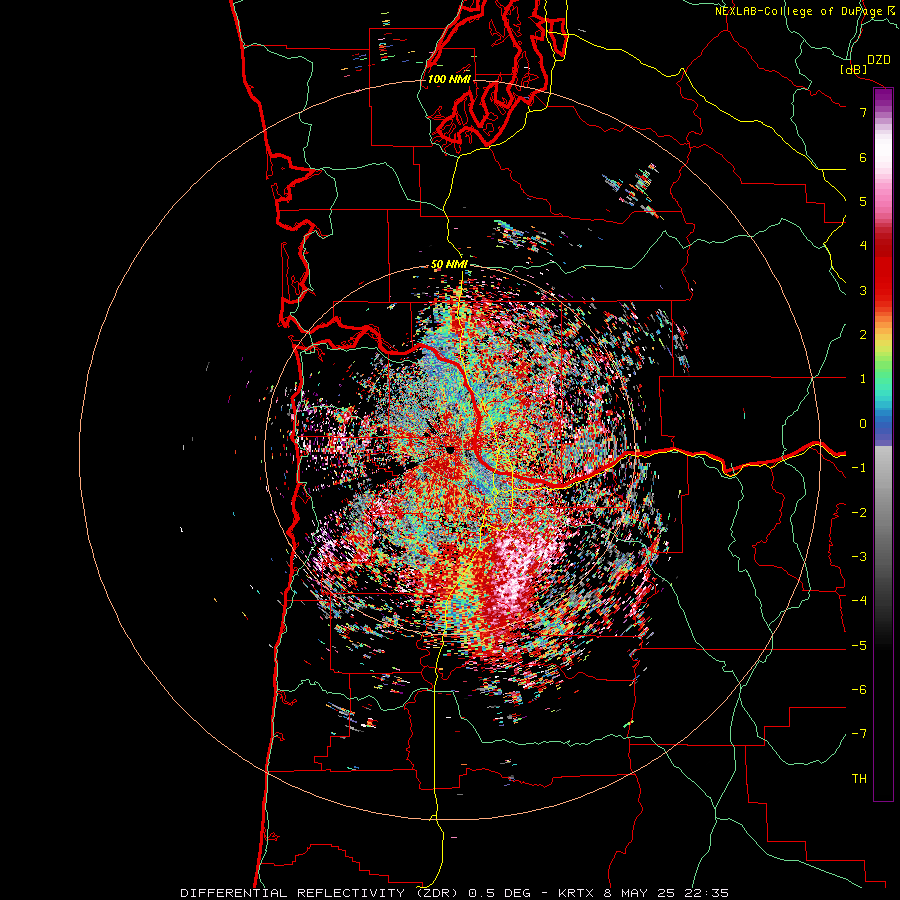
Task: Click the '100 NMI' range ring label
Action: click(x=449, y=79)
